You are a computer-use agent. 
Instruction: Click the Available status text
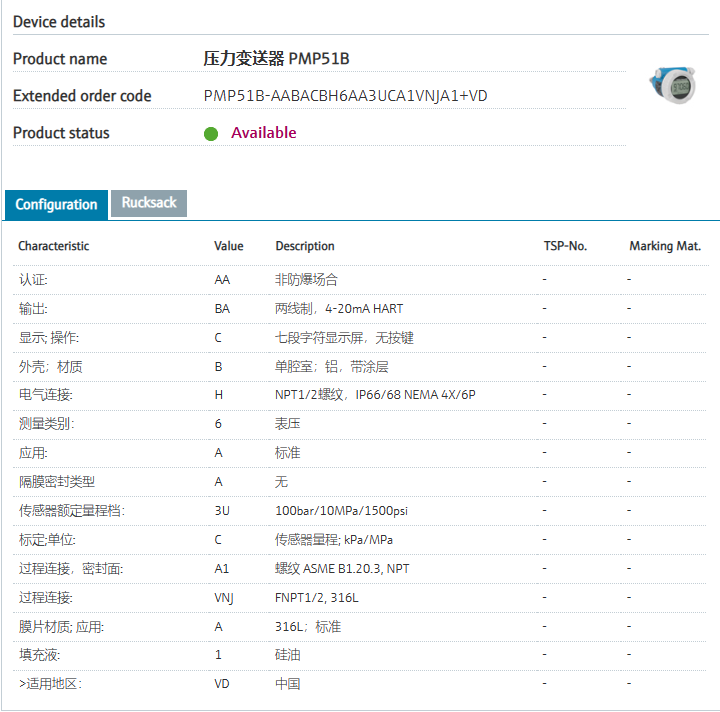pyautogui.click(x=264, y=133)
